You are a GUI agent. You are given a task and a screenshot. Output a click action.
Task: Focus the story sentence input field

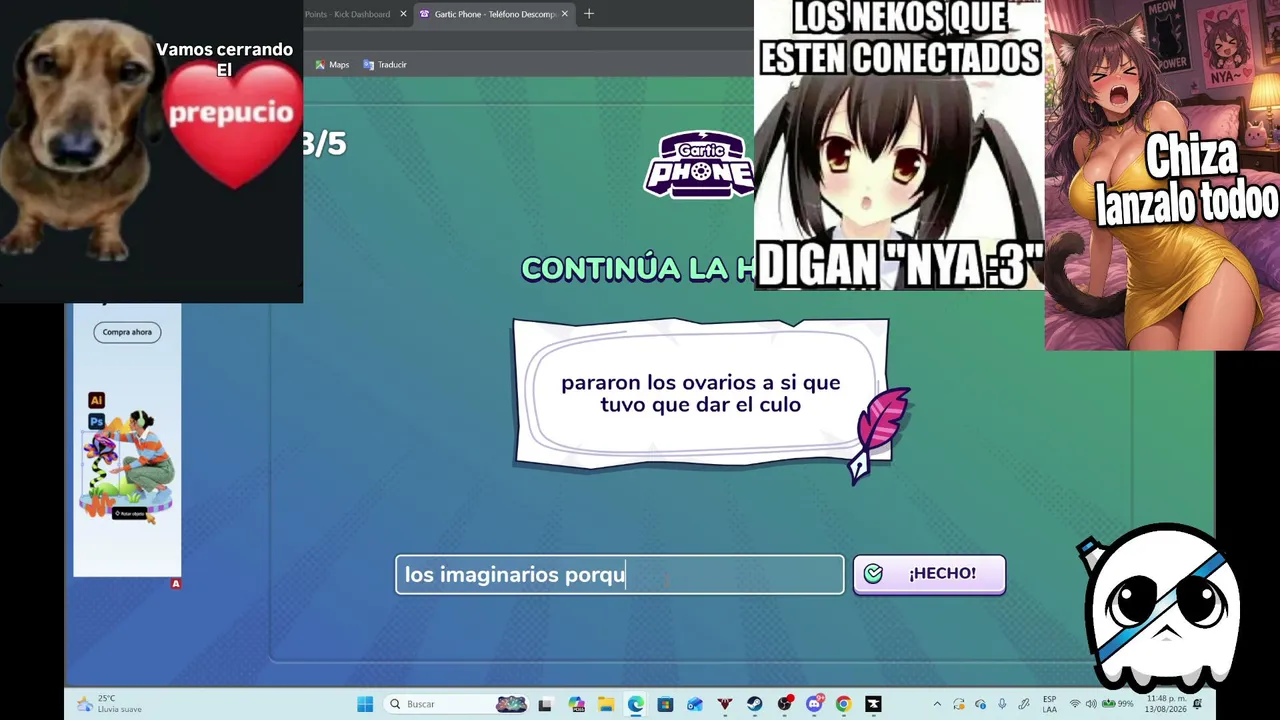(x=620, y=575)
